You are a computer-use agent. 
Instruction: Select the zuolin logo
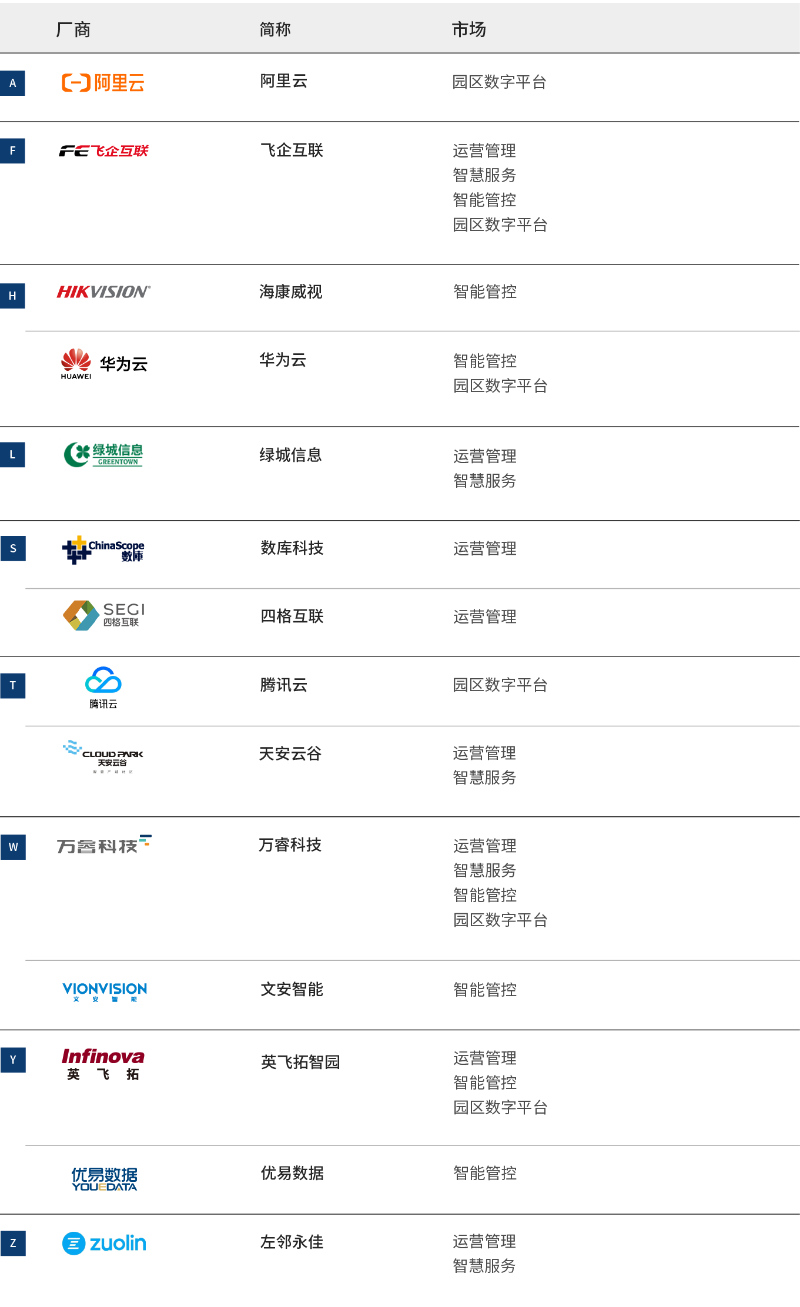[104, 1243]
